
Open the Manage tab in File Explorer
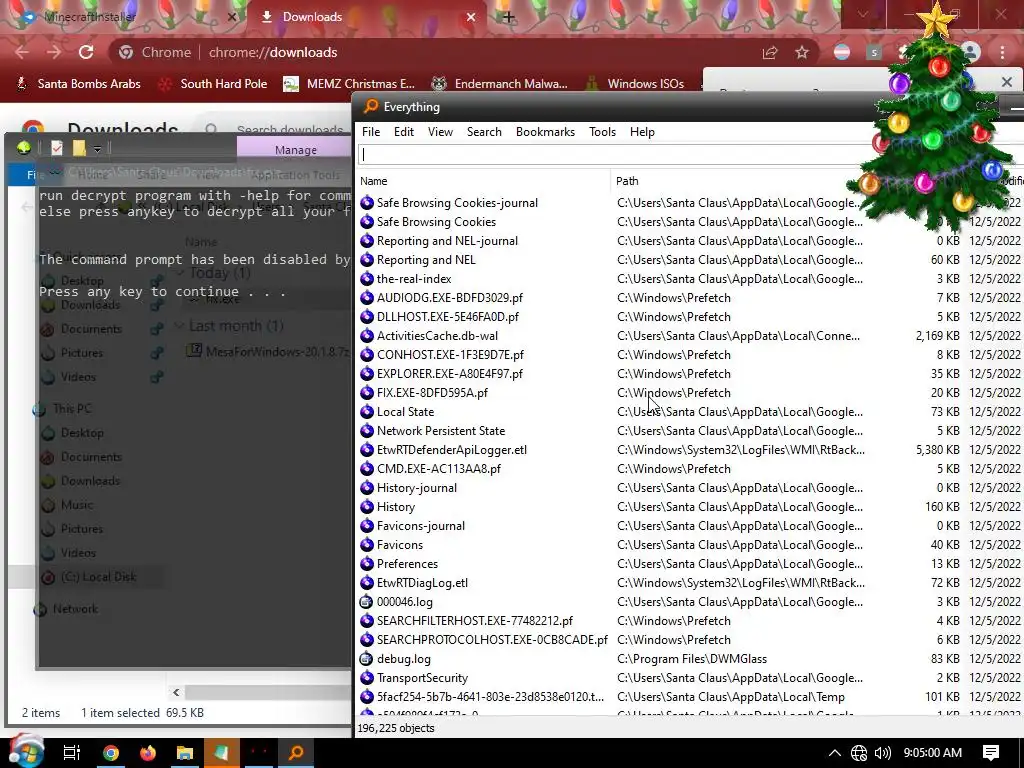click(295, 150)
